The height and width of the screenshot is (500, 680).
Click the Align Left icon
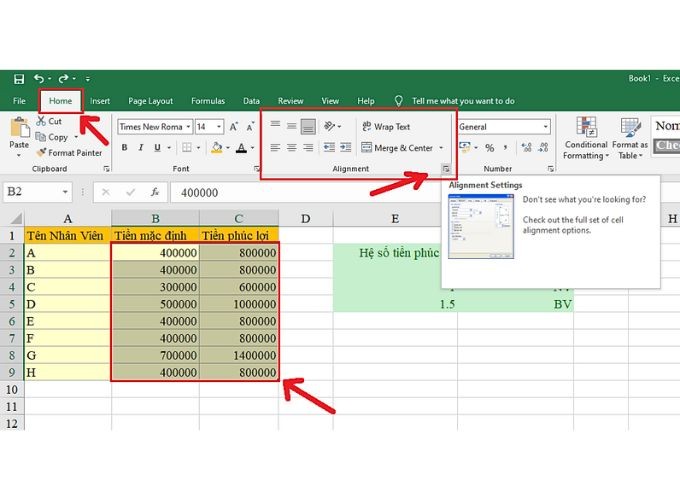[275, 147]
